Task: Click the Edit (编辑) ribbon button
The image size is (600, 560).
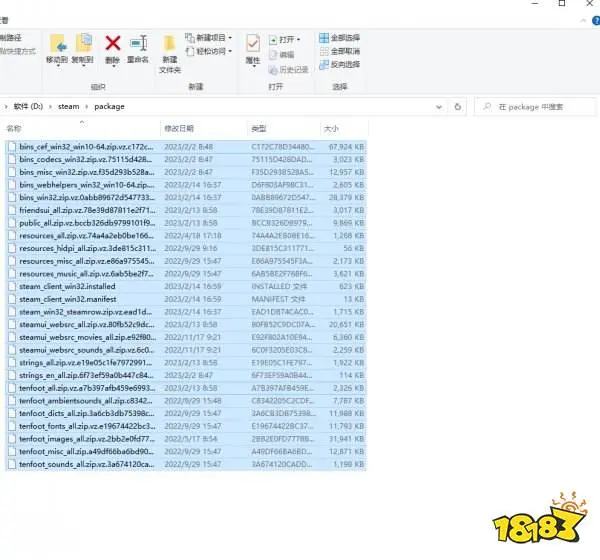Action: tap(287, 54)
